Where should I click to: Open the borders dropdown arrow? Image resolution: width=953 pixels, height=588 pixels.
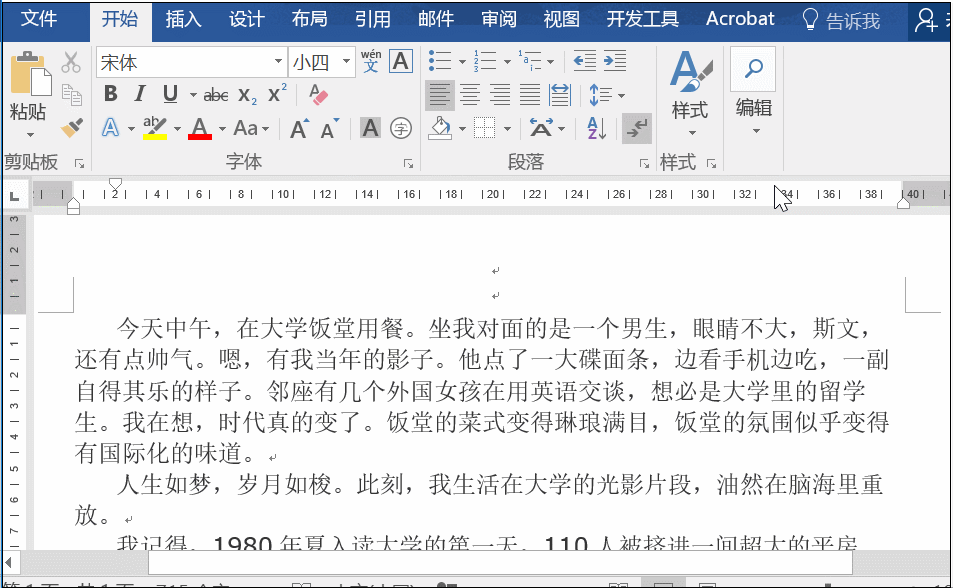507,129
